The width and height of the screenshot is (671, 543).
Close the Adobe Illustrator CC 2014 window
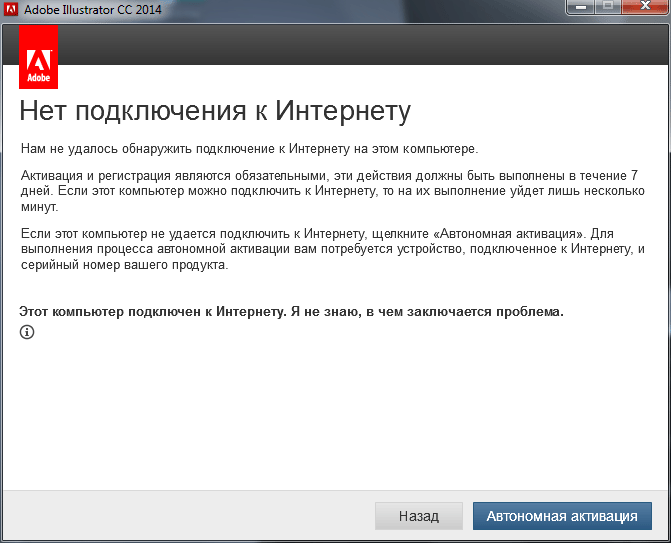[645, 6]
